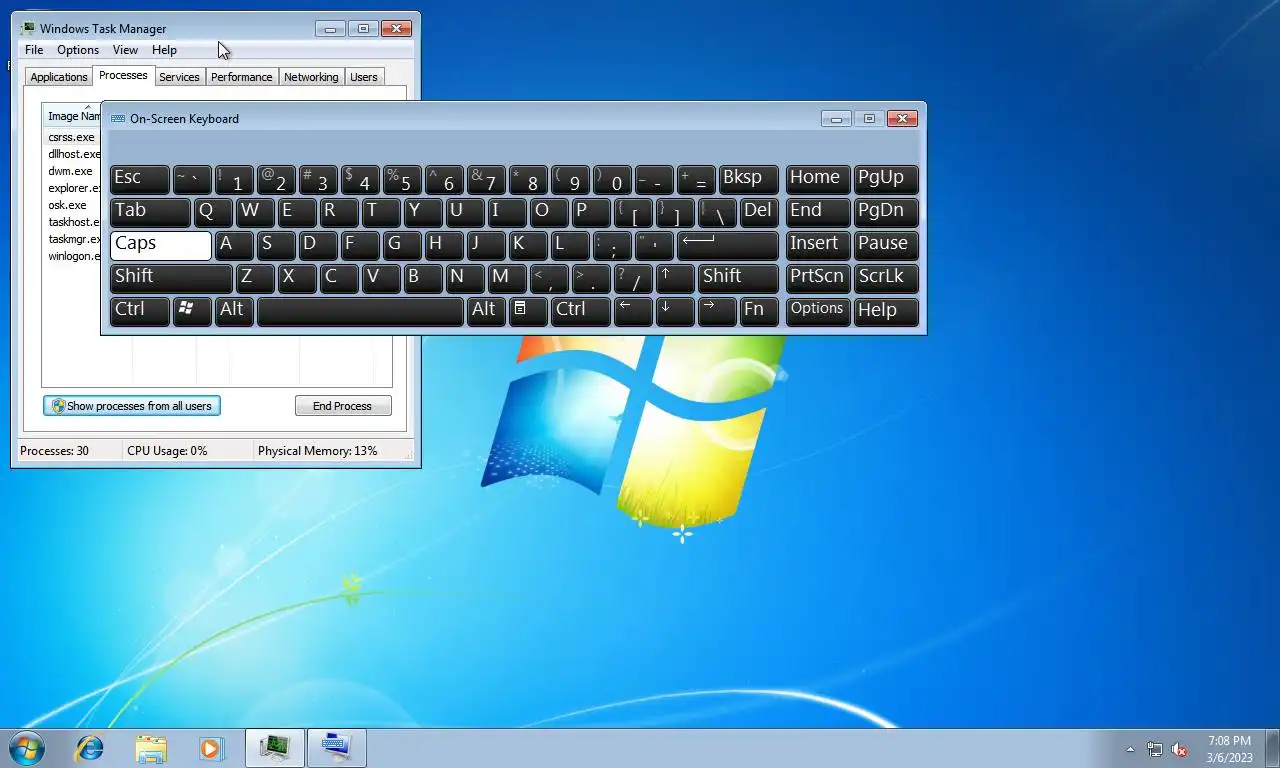This screenshot has width=1280, height=768.
Task: Tap the apostrophe quote key
Action: [x=654, y=244]
